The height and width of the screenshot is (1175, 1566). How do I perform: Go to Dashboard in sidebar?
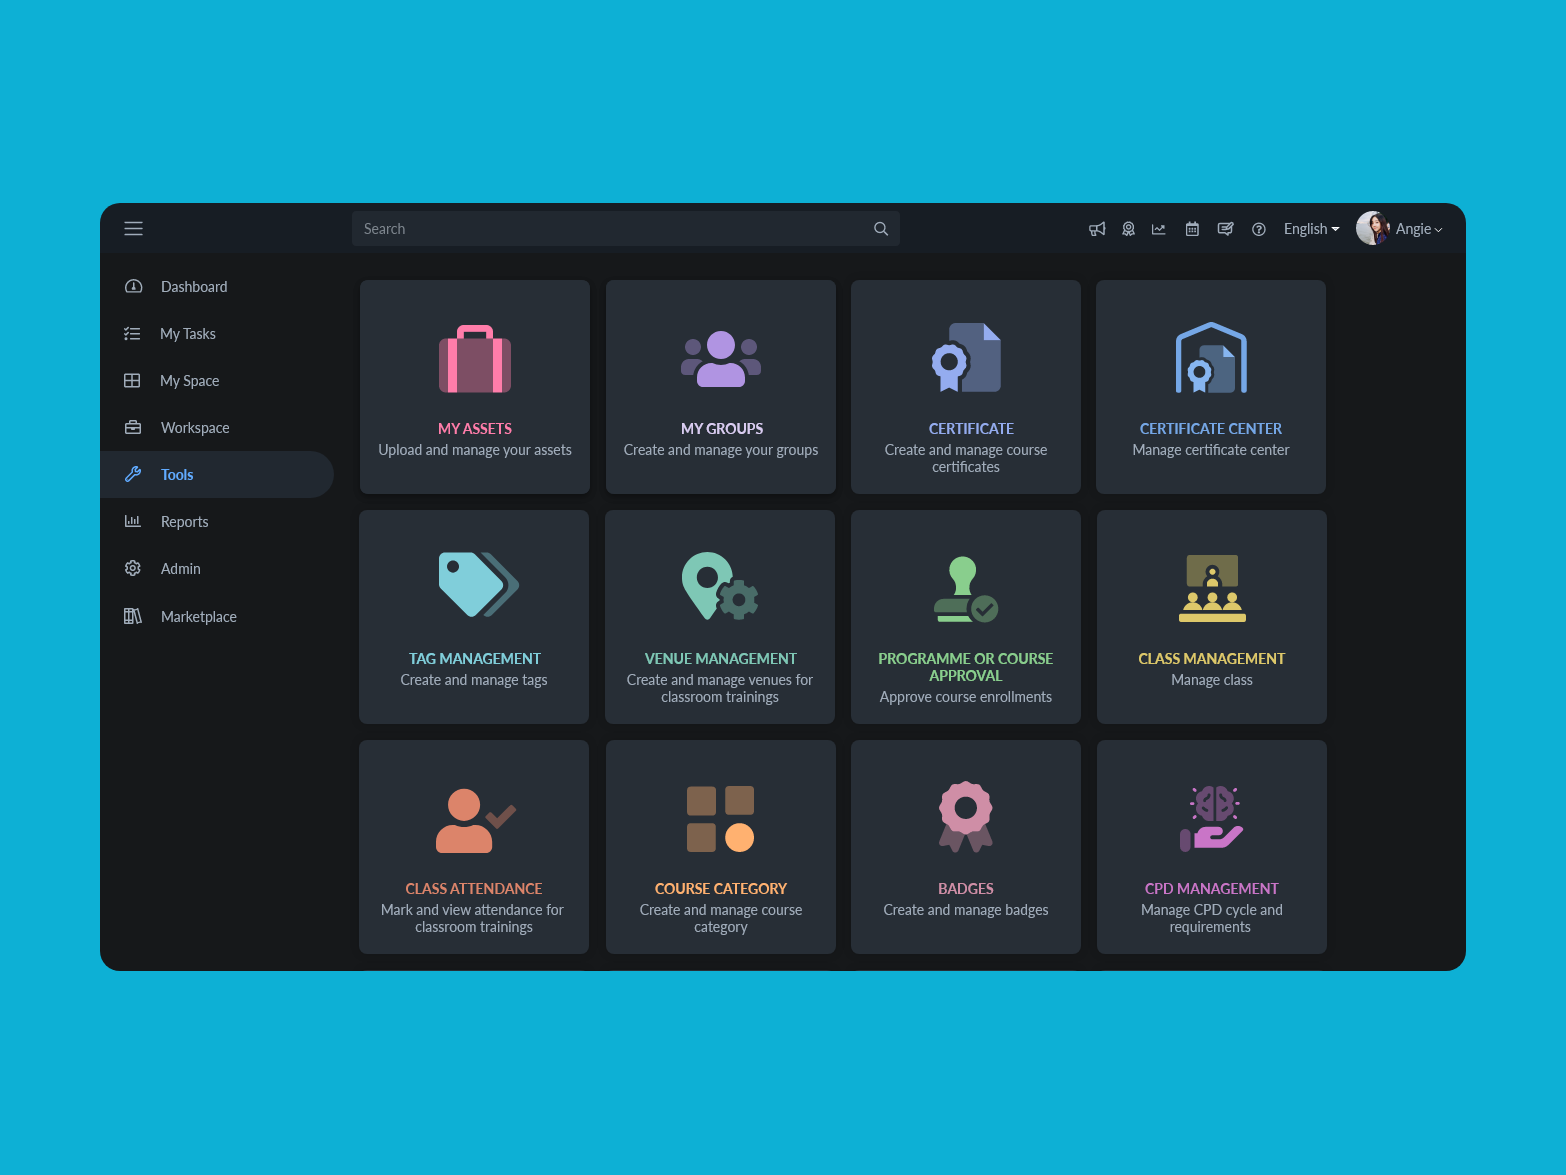click(194, 287)
